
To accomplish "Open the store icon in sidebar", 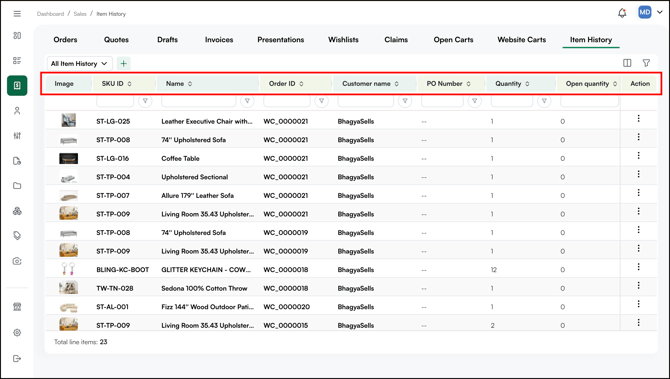I will click(x=17, y=307).
